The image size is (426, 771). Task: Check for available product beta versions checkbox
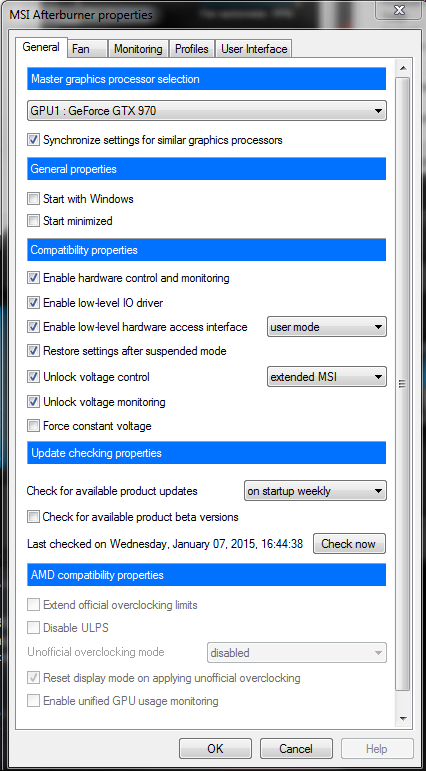point(33,517)
